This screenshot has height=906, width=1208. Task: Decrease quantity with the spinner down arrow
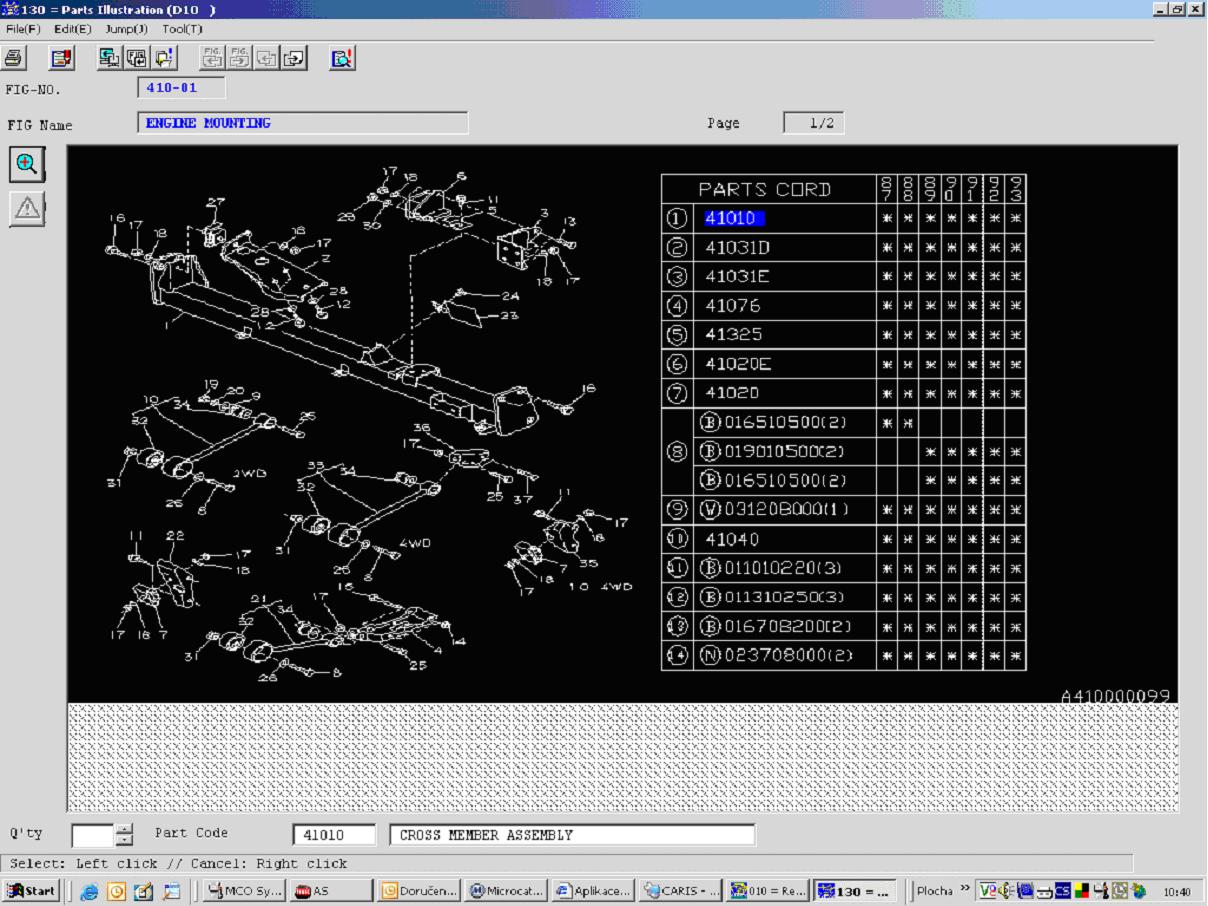(x=124, y=841)
